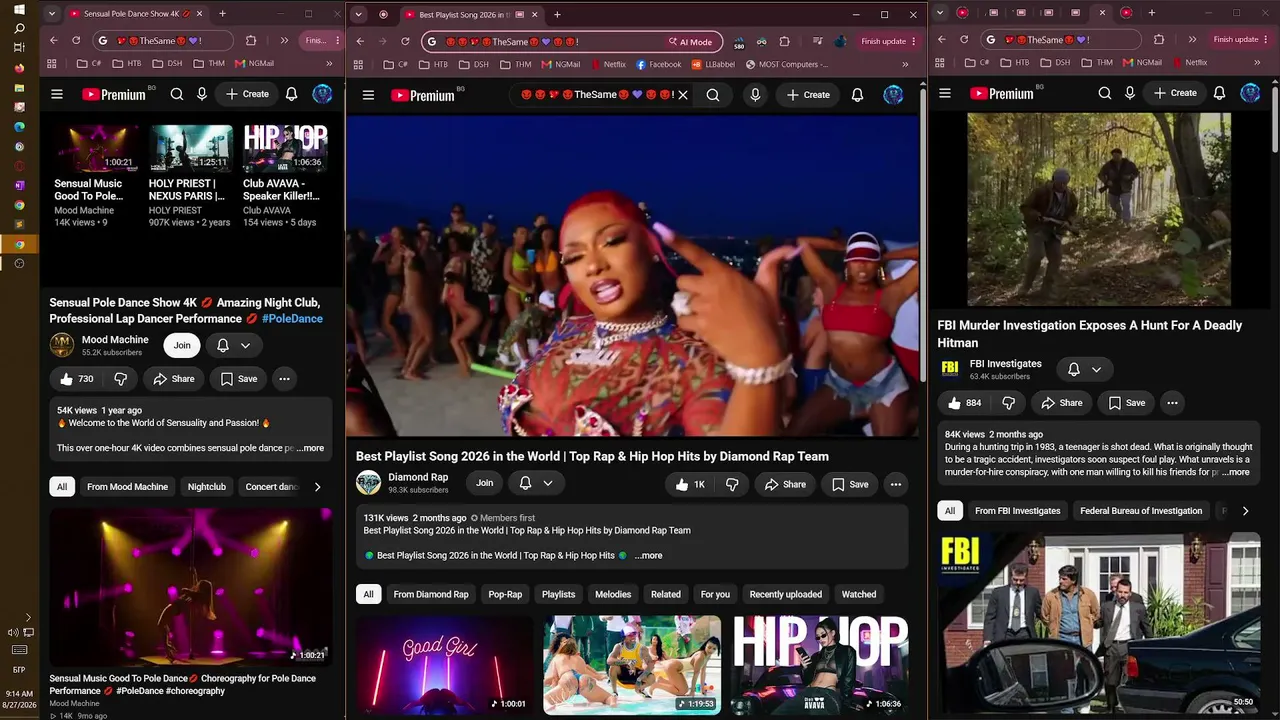Join the Mood Machine channel
Image resolution: width=1280 pixels, height=720 pixels.
pyautogui.click(x=182, y=345)
